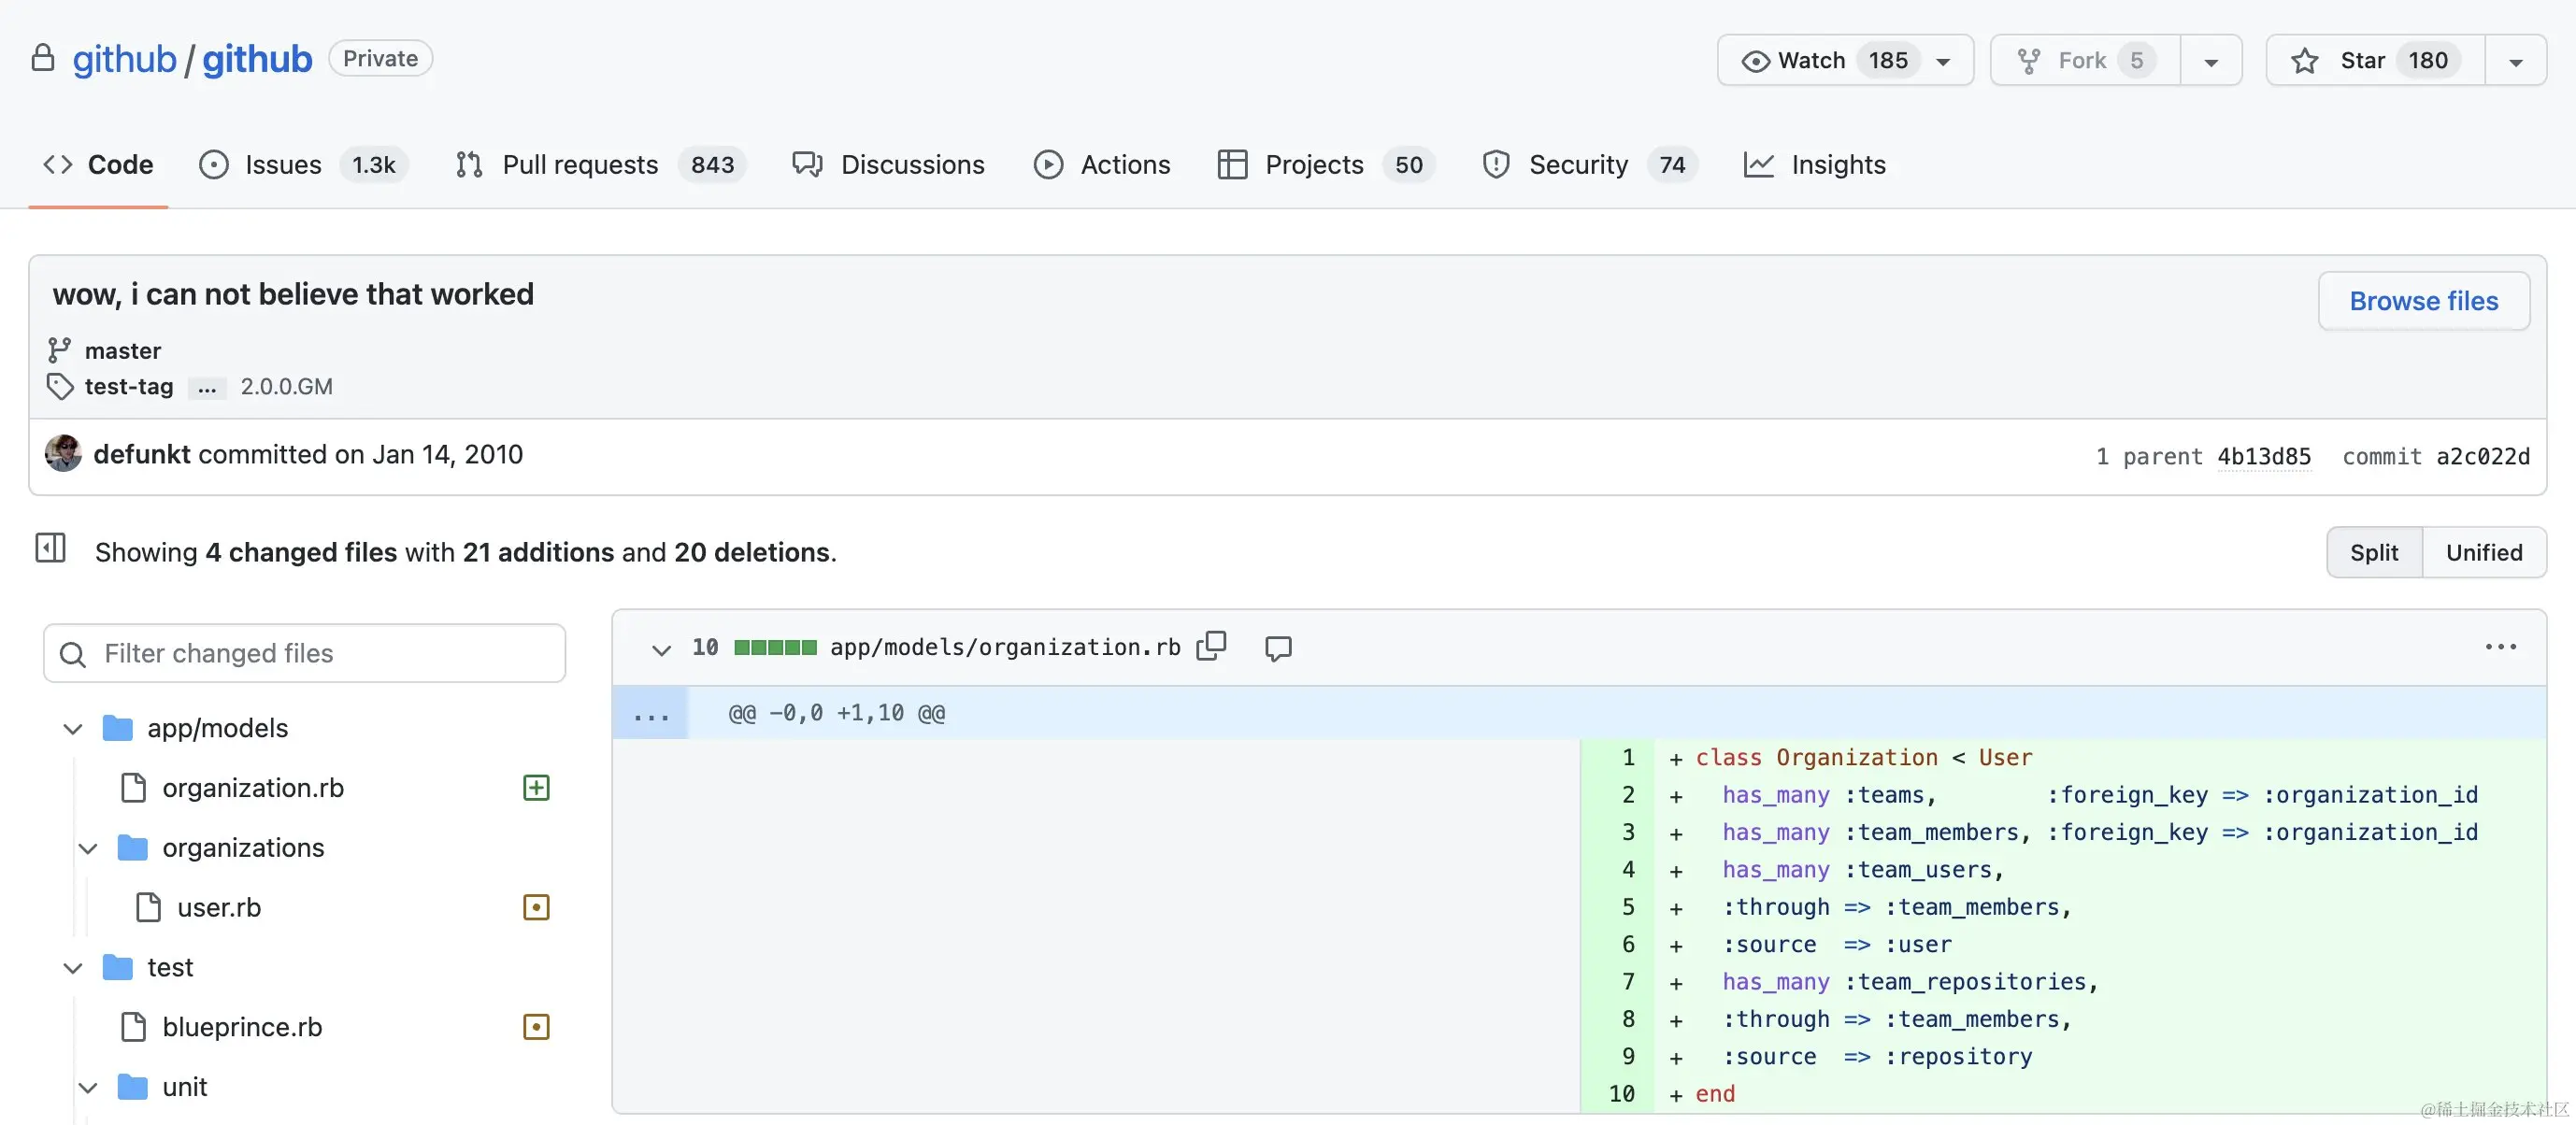Expand hidden diff lines ellipsis
This screenshot has height=1125, width=2576.
click(x=651, y=713)
